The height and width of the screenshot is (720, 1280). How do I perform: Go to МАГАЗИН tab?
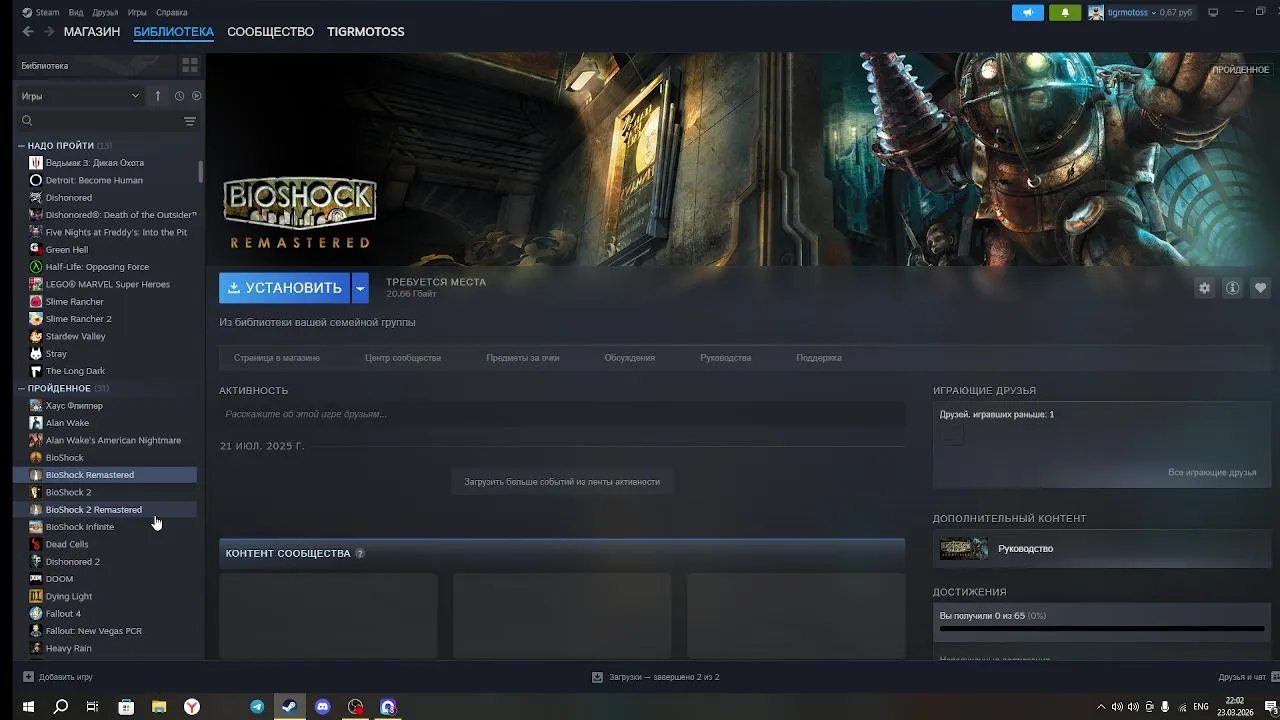coord(92,32)
